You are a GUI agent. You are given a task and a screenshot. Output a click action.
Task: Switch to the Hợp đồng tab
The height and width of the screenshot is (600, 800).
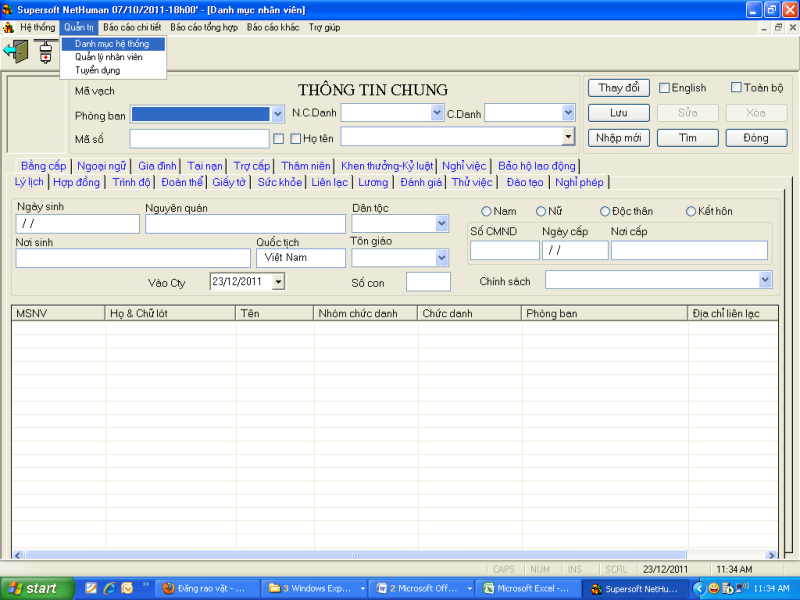tap(77, 182)
